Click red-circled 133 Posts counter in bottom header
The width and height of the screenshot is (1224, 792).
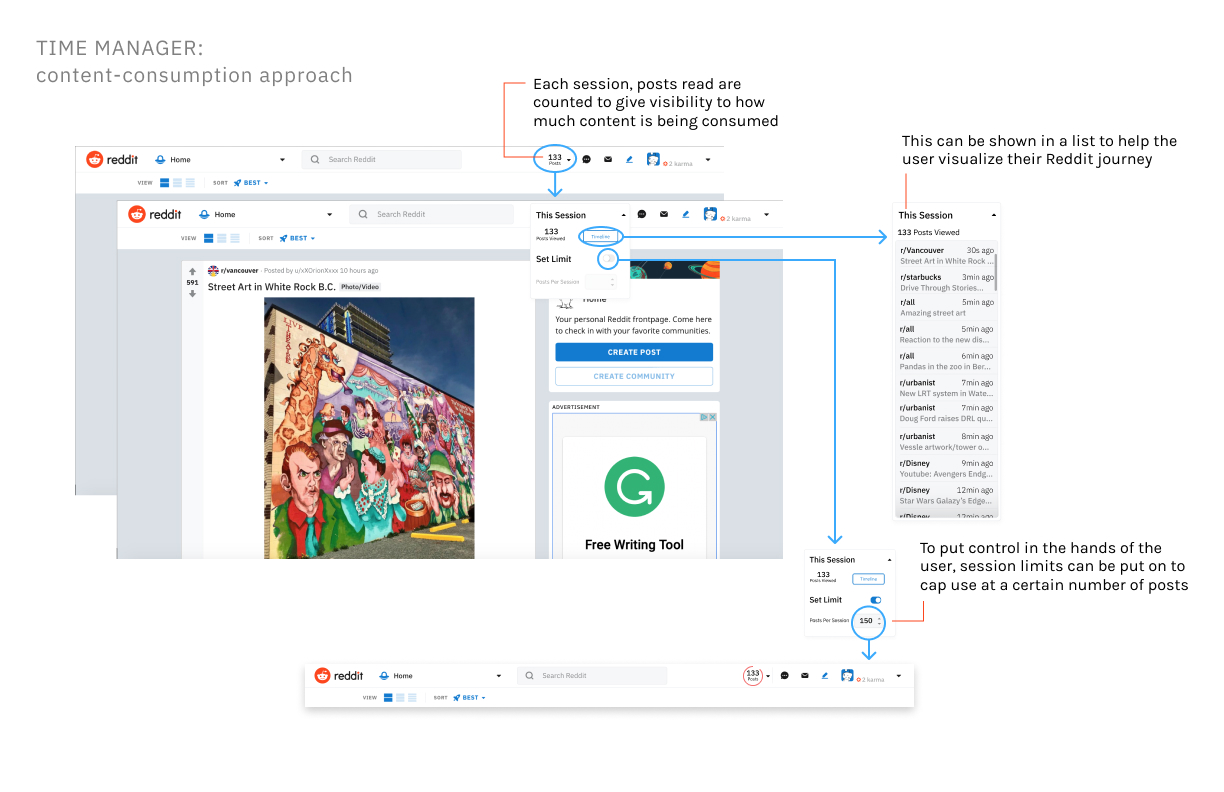click(753, 676)
